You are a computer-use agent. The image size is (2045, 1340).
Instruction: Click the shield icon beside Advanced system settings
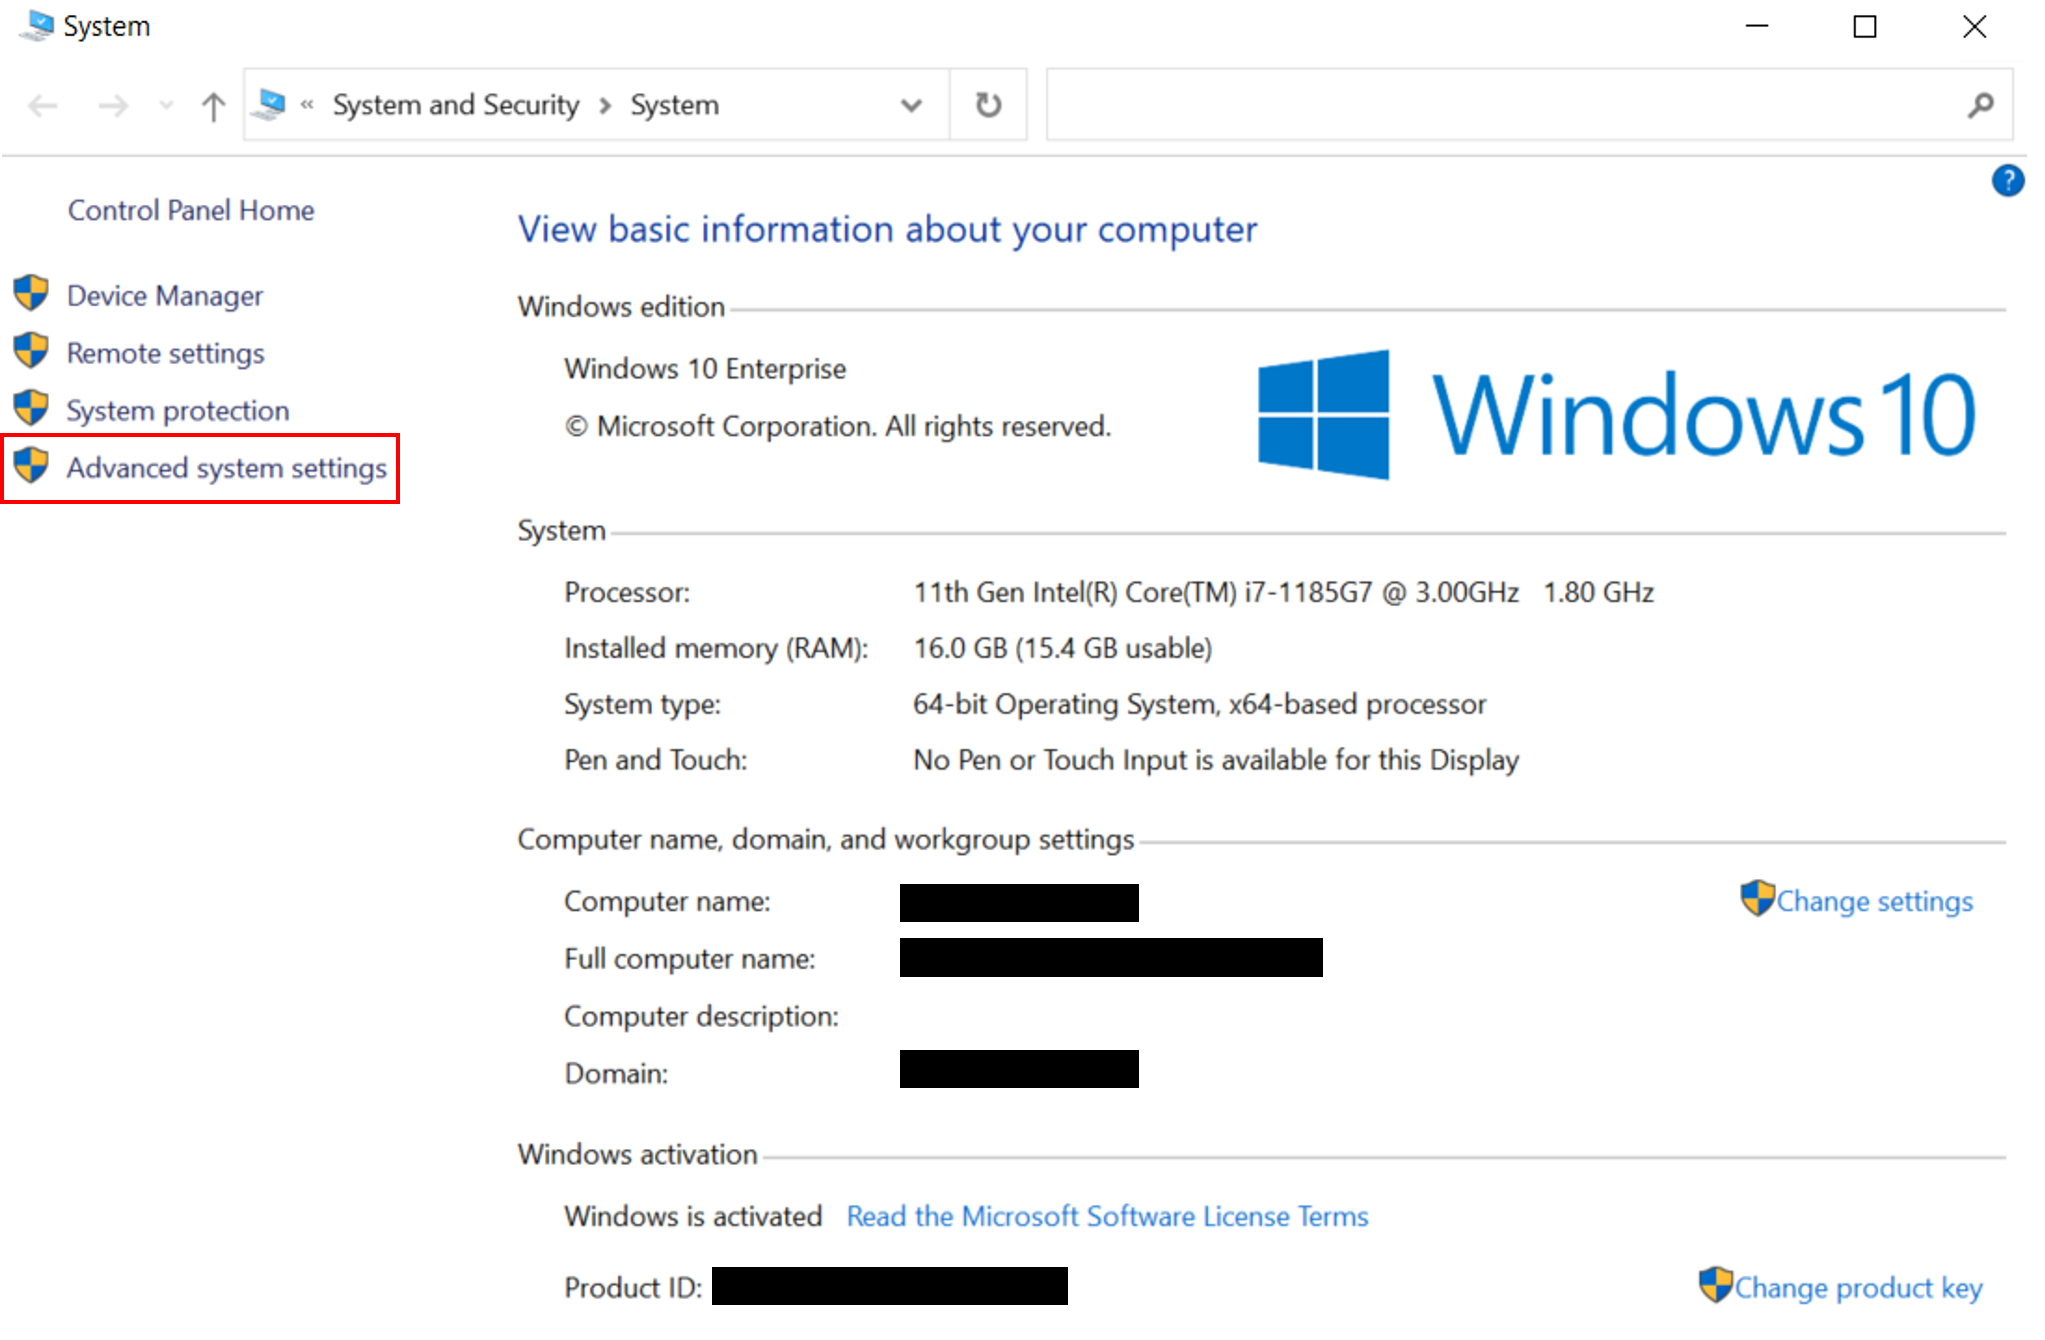click(31, 465)
